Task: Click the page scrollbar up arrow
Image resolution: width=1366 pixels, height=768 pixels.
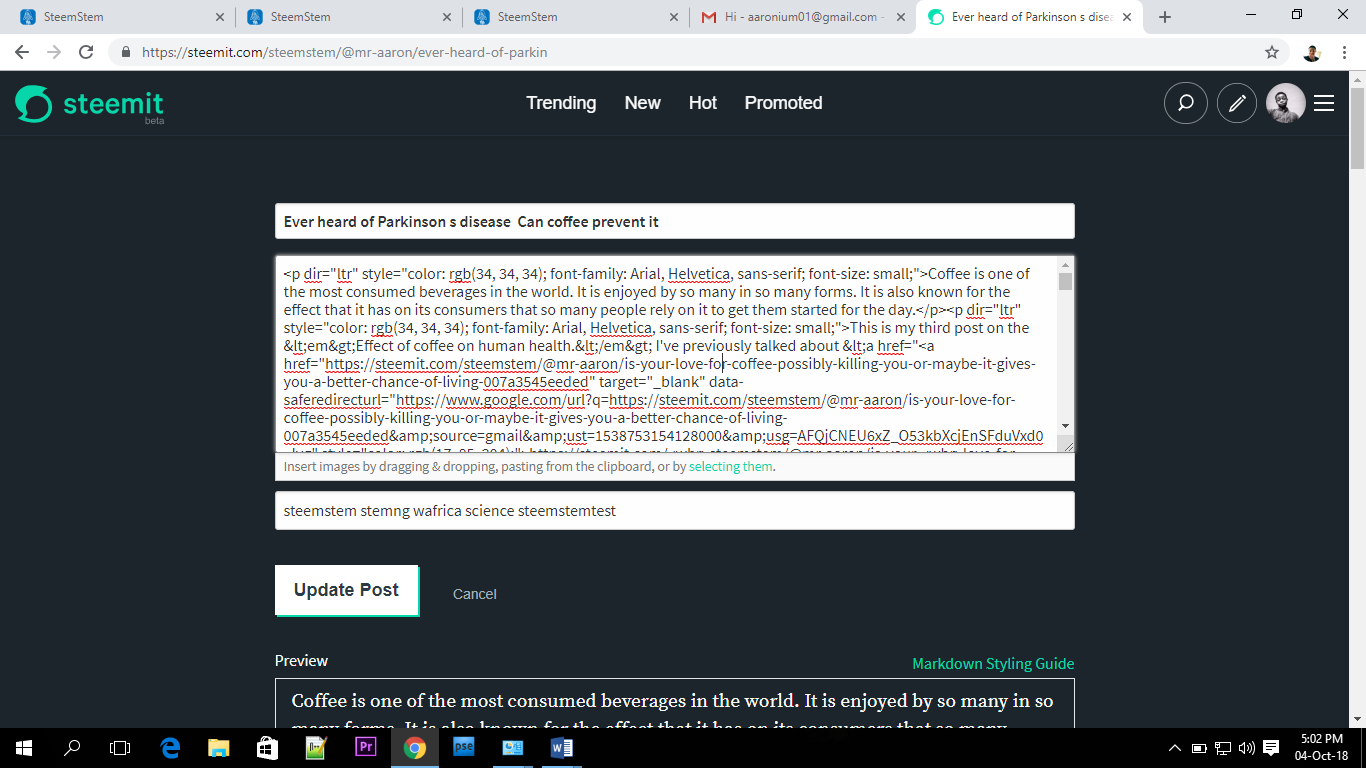Action: [x=1357, y=79]
